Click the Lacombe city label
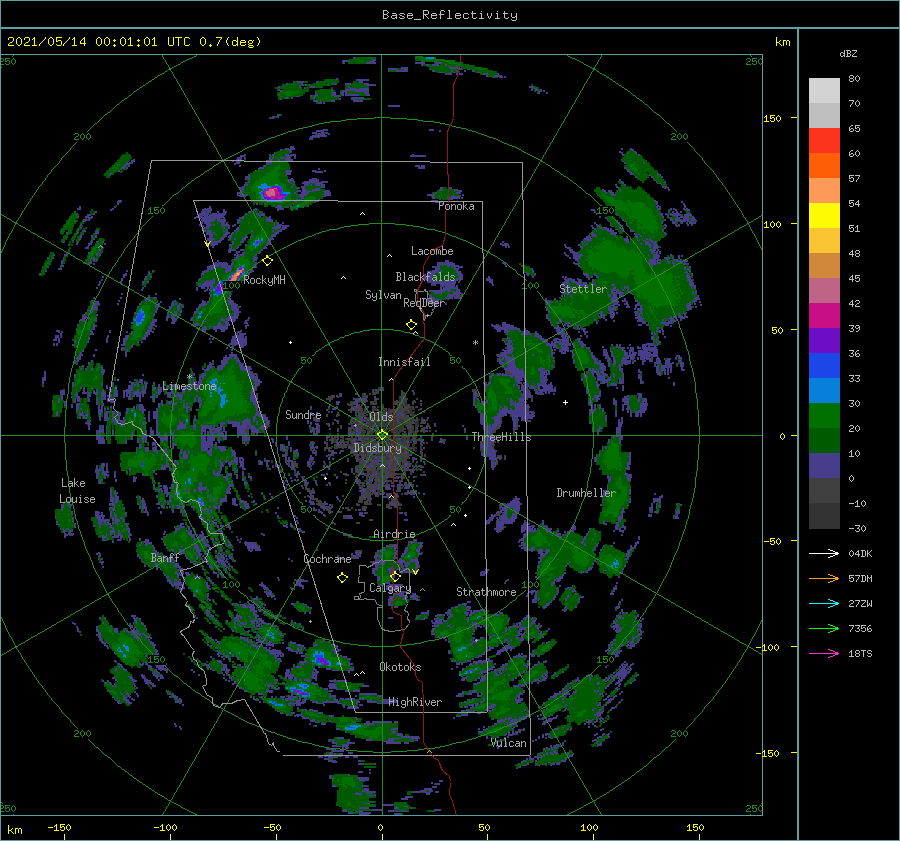Screen dimensions: 900x841 432,251
